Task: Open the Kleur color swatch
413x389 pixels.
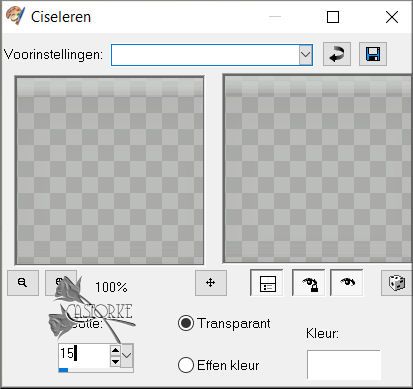Action: pos(344,365)
